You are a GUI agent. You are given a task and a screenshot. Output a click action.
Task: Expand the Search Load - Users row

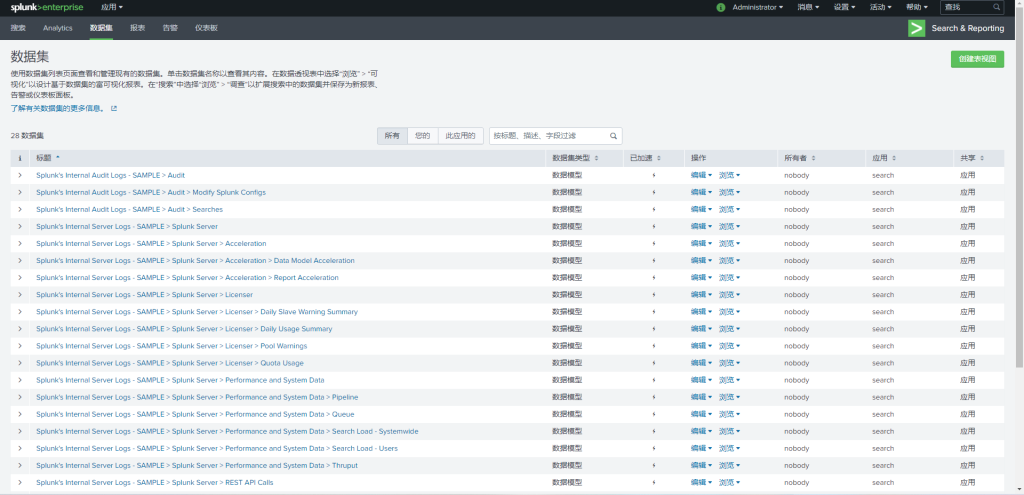[20, 448]
